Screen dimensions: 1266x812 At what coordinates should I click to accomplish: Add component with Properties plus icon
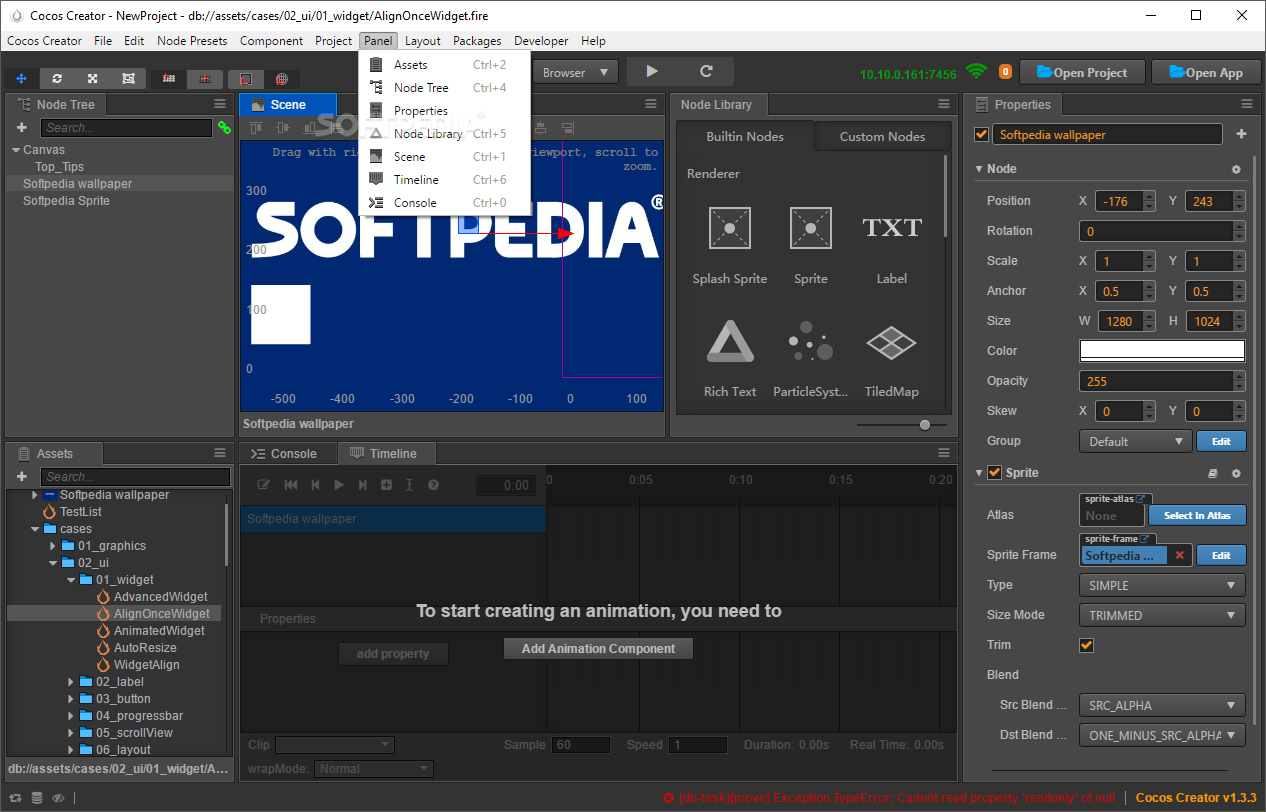(1241, 134)
